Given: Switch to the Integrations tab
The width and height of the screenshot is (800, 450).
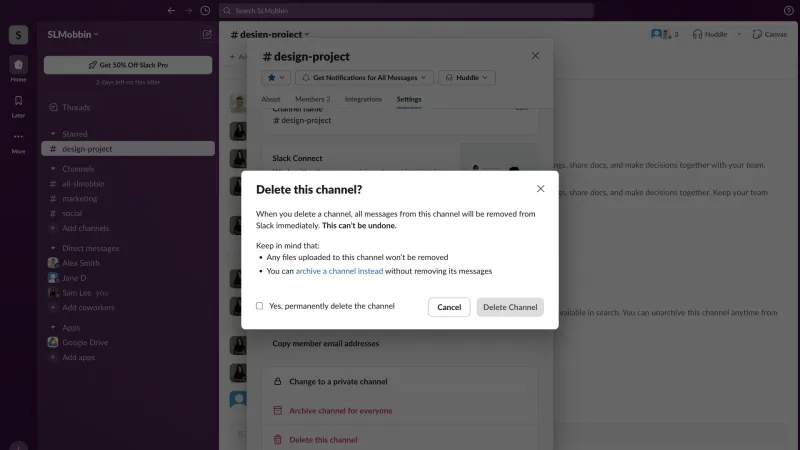Looking at the screenshot, I should click(x=363, y=99).
